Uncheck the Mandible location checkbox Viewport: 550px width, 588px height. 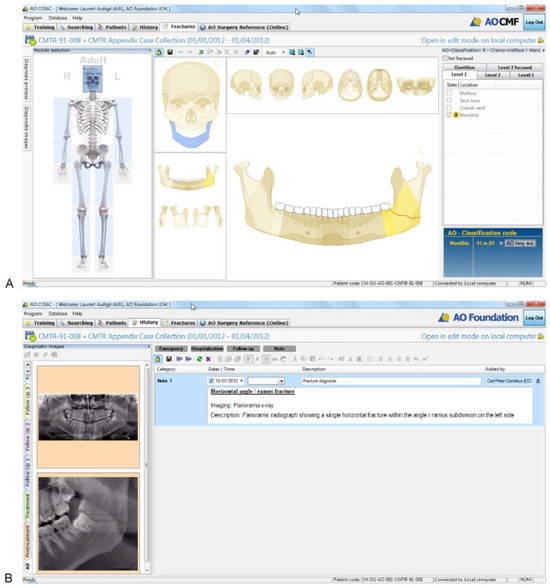449,115
